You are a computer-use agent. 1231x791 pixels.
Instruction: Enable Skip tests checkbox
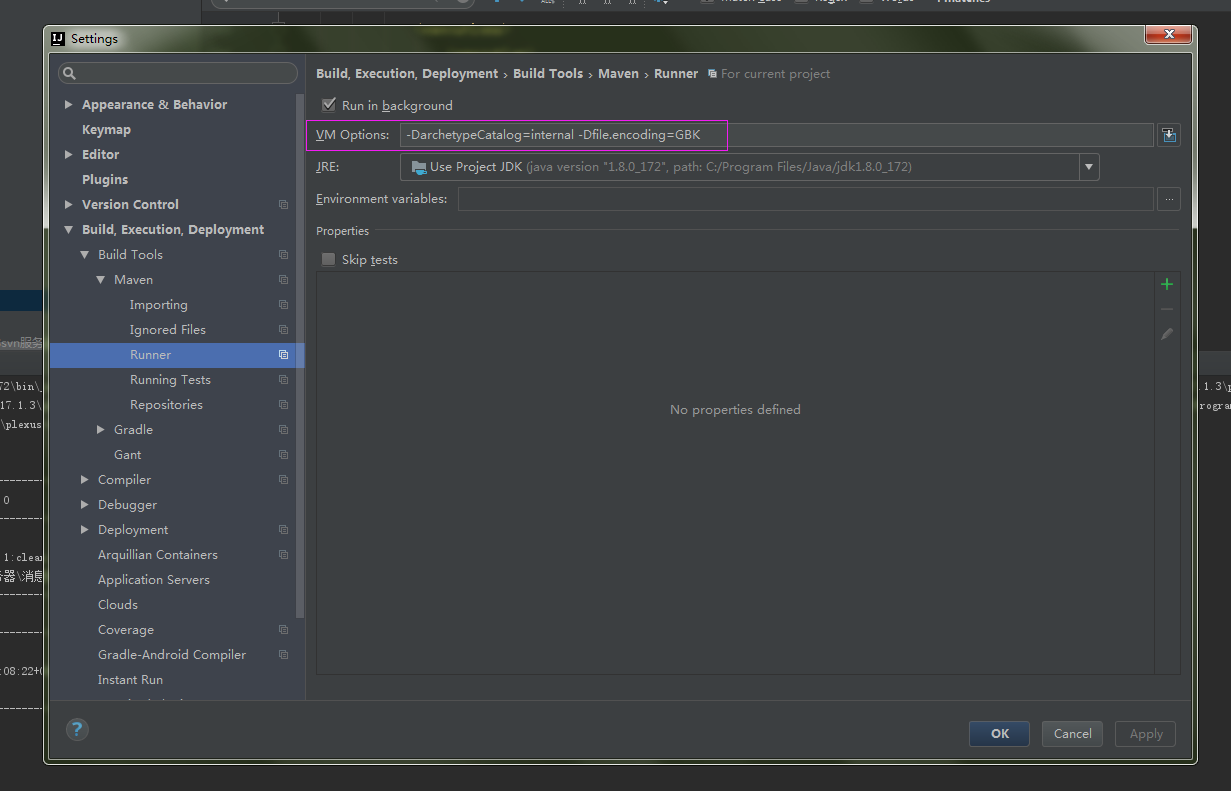click(328, 259)
